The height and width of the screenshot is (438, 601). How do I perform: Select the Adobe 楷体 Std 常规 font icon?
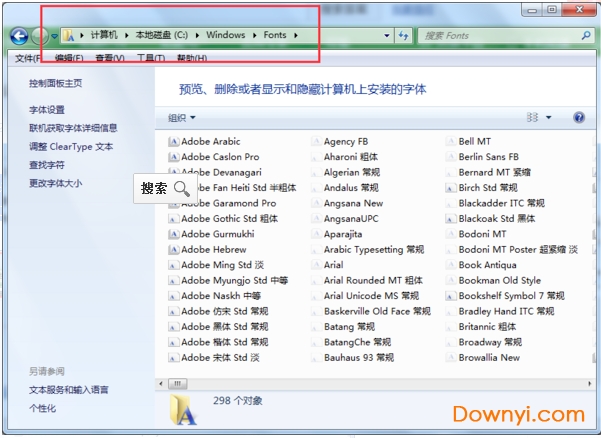click(174, 342)
